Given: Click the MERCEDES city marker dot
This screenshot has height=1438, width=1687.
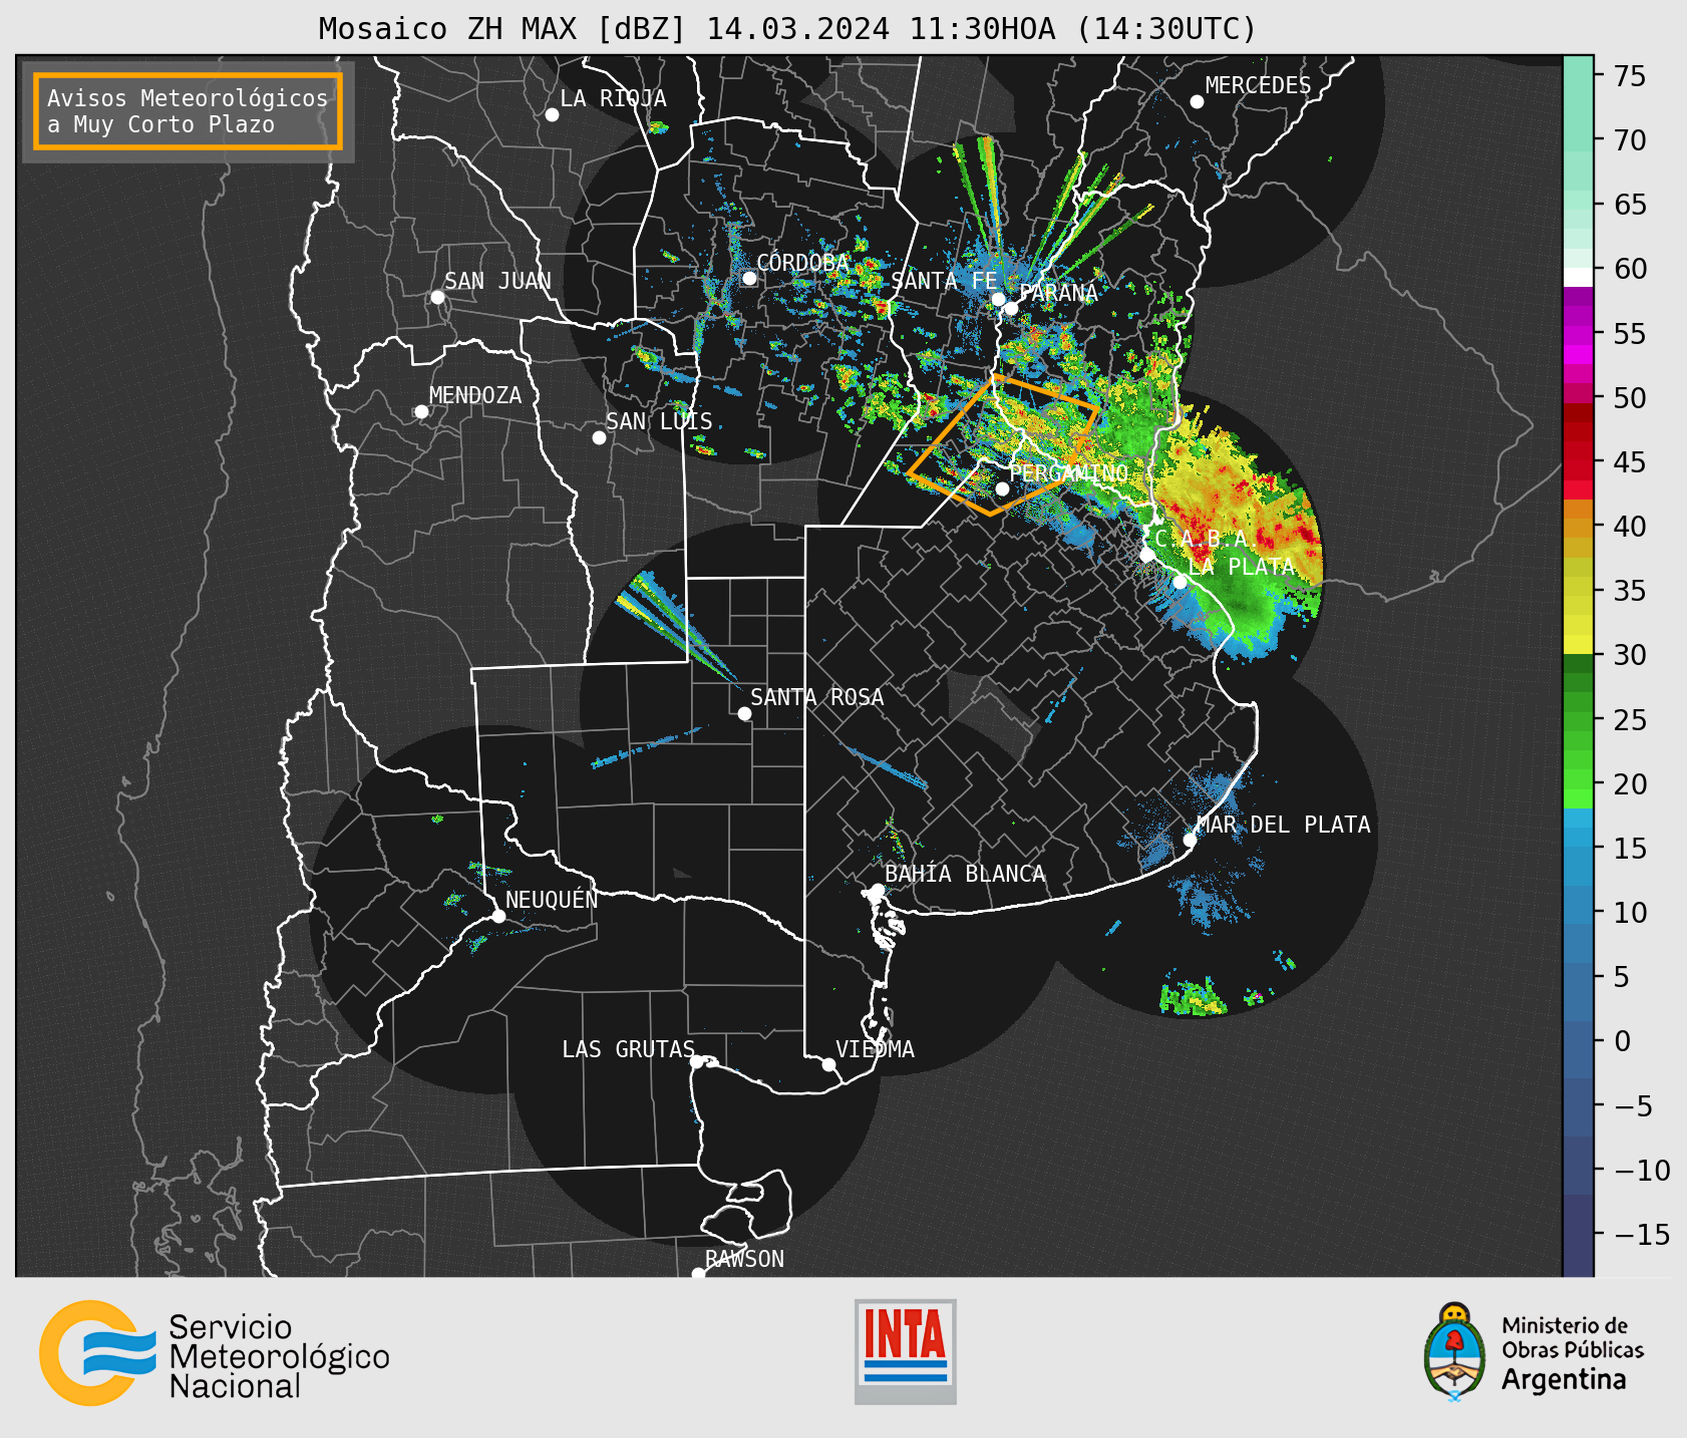Looking at the screenshot, I should (x=1197, y=102).
